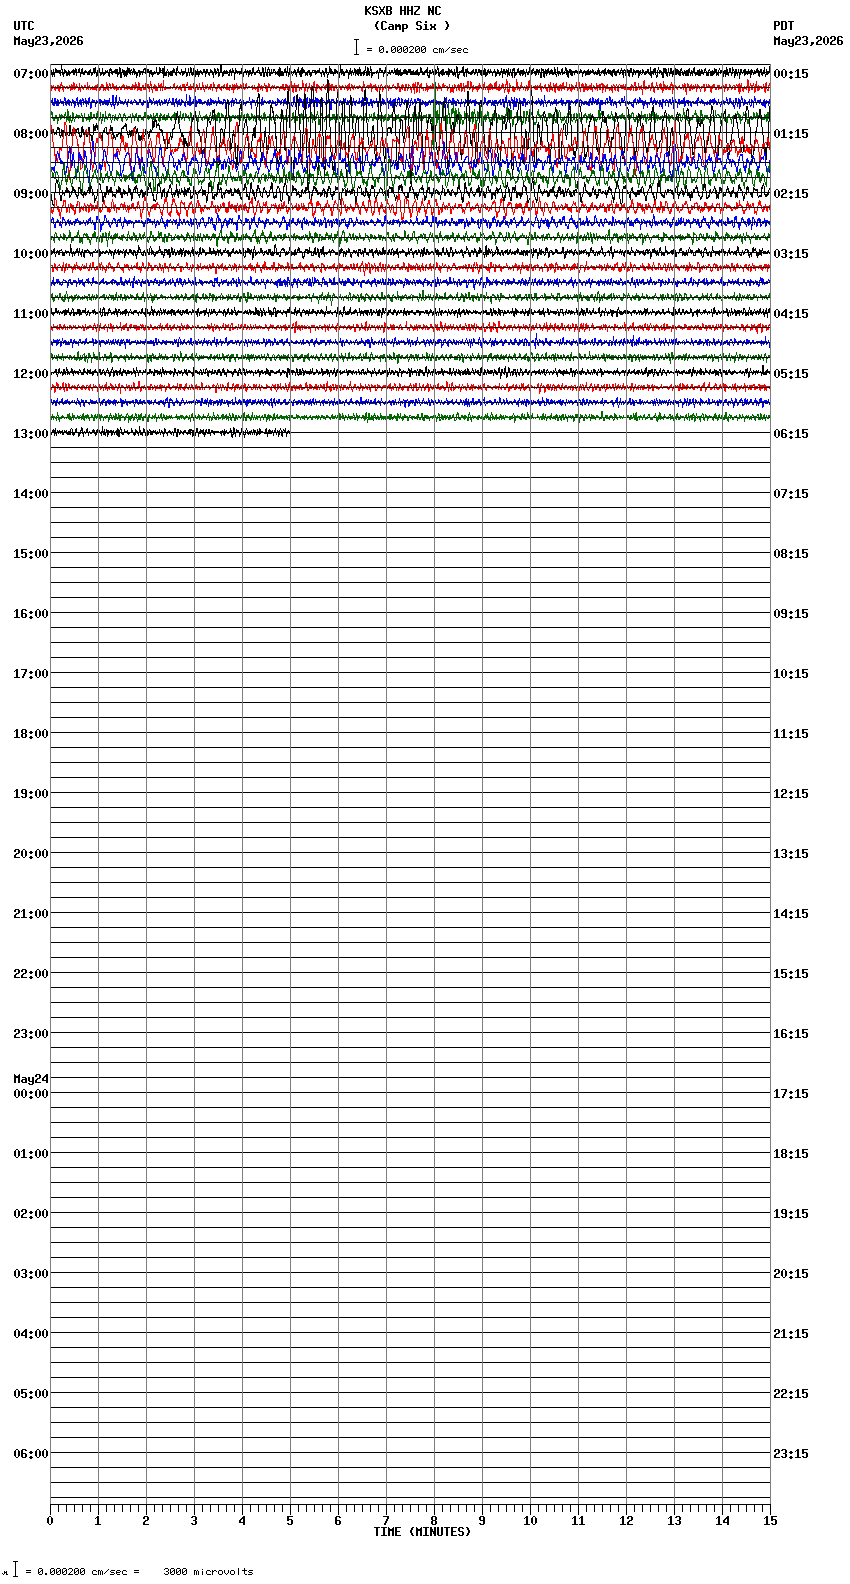Click the 02:15 PDT row label
The image size is (850, 1584).
(x=791, y=194)
